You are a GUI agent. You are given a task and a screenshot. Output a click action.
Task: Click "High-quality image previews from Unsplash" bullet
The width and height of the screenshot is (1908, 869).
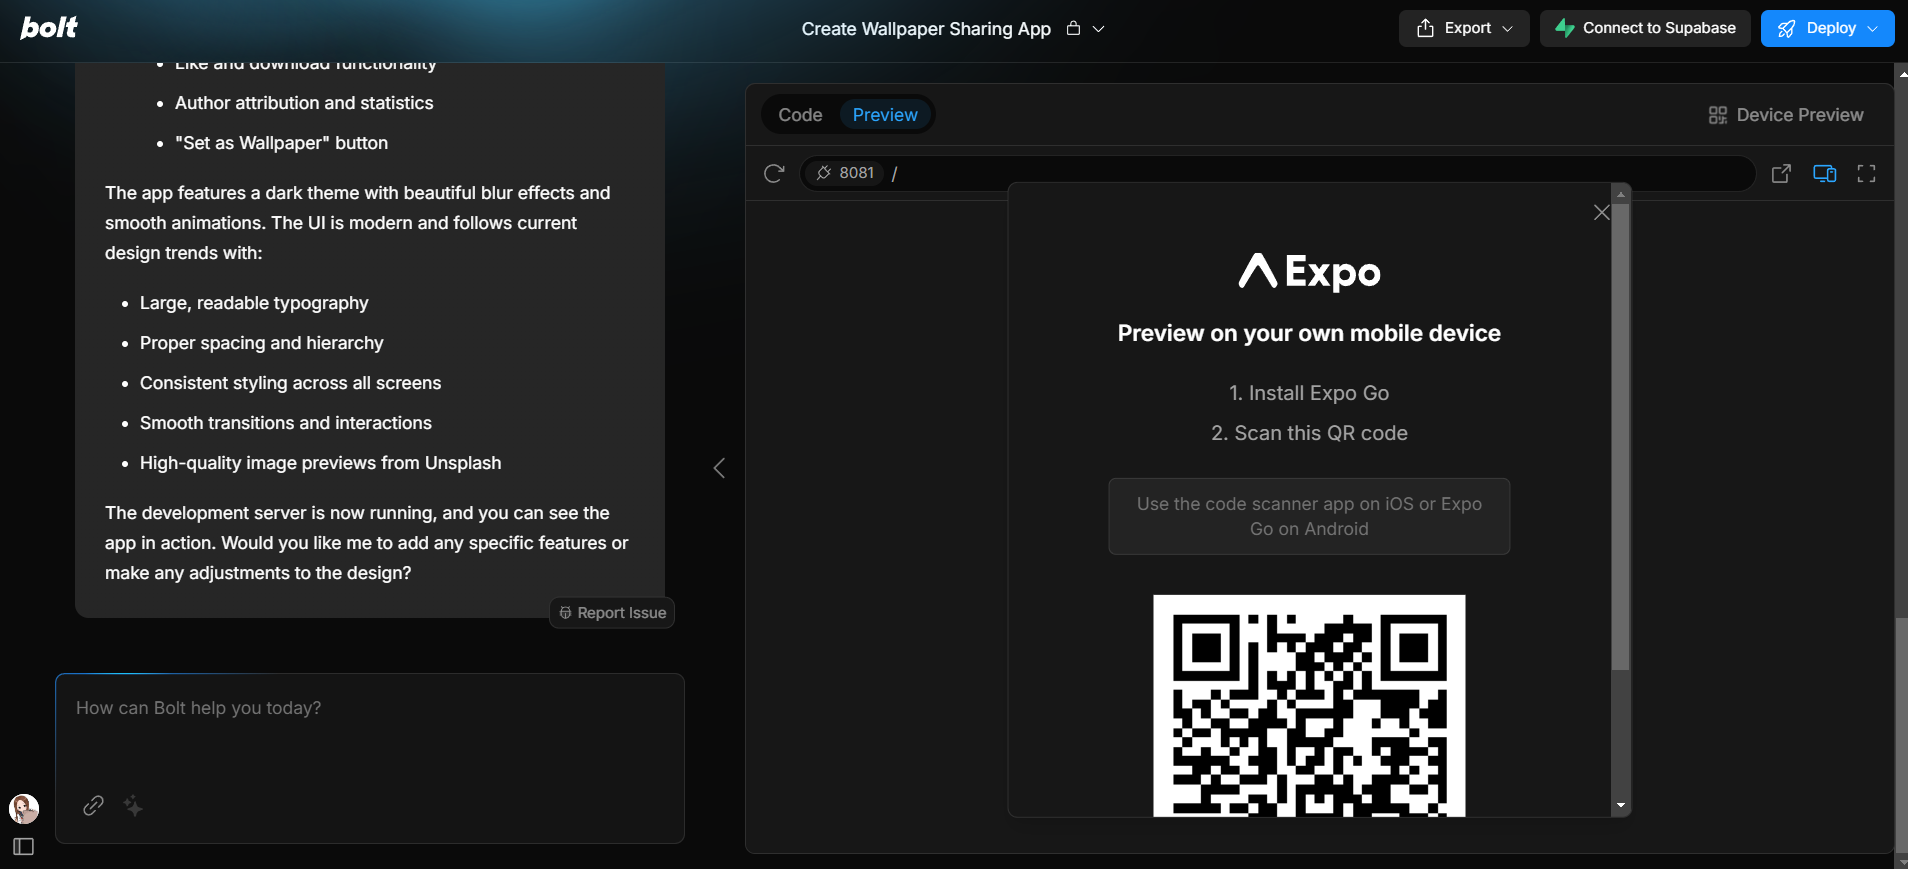[x=320, y=463]
